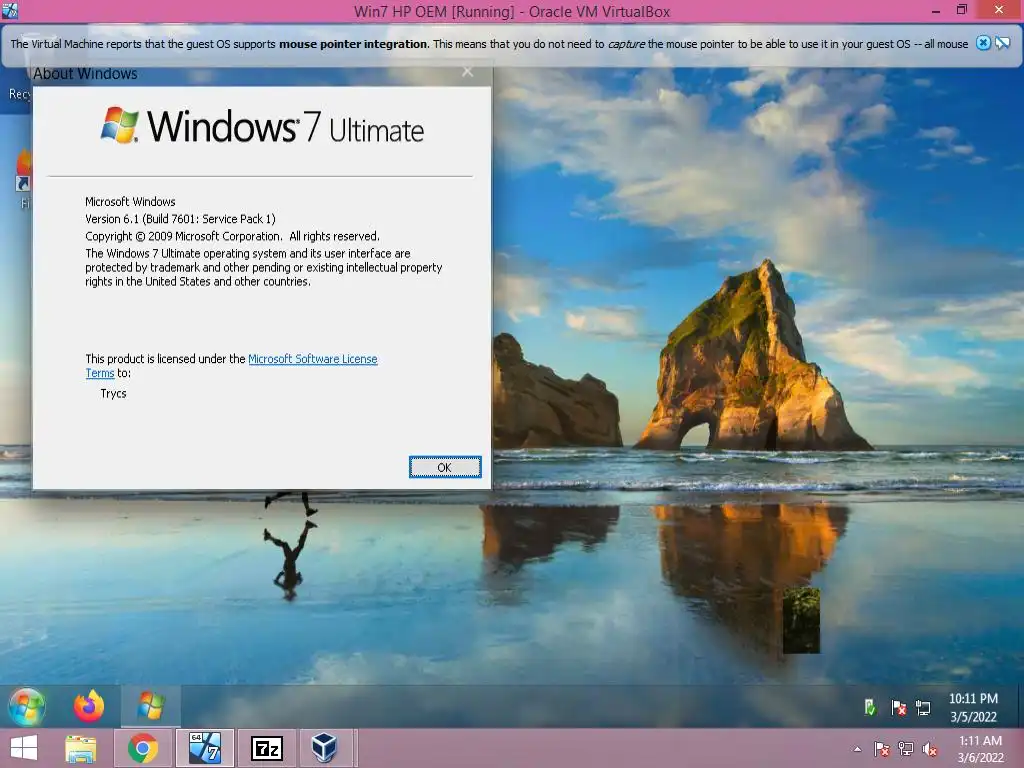Suppress future mouse integration messages icon
The image size is (1024, 768).
tap(1002, 43)
